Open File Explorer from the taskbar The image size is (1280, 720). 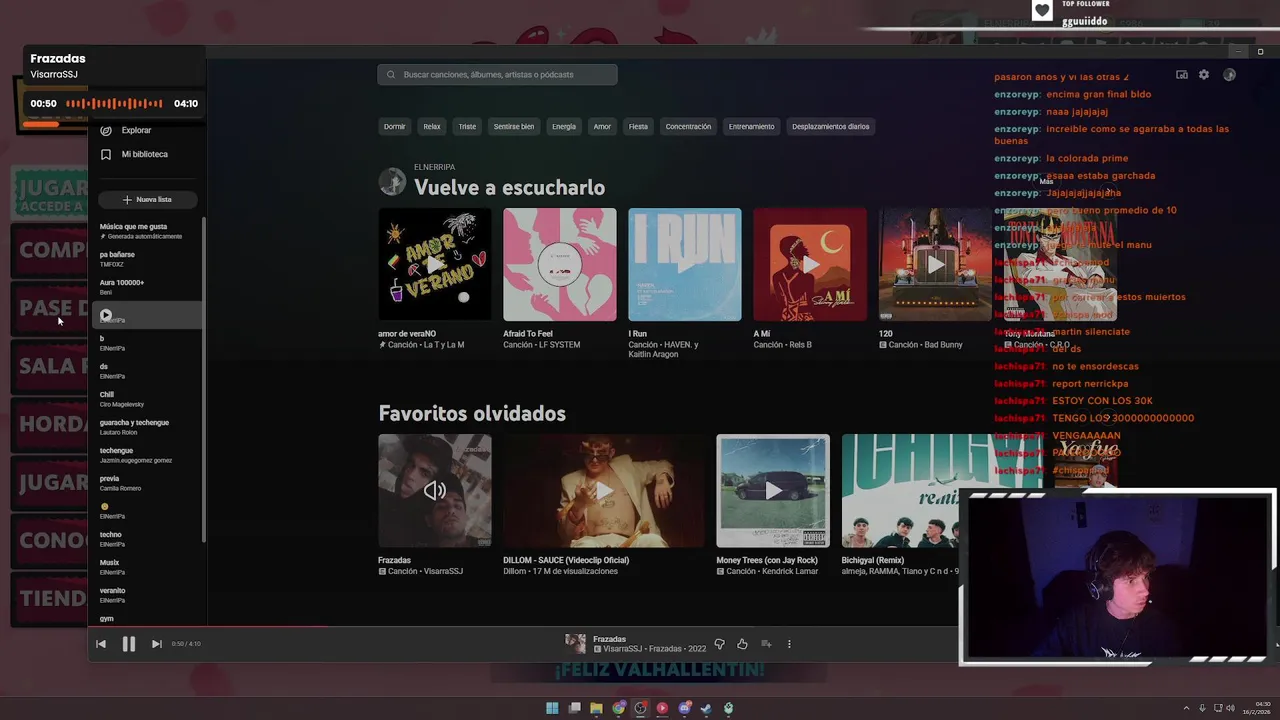click(597, 708)
